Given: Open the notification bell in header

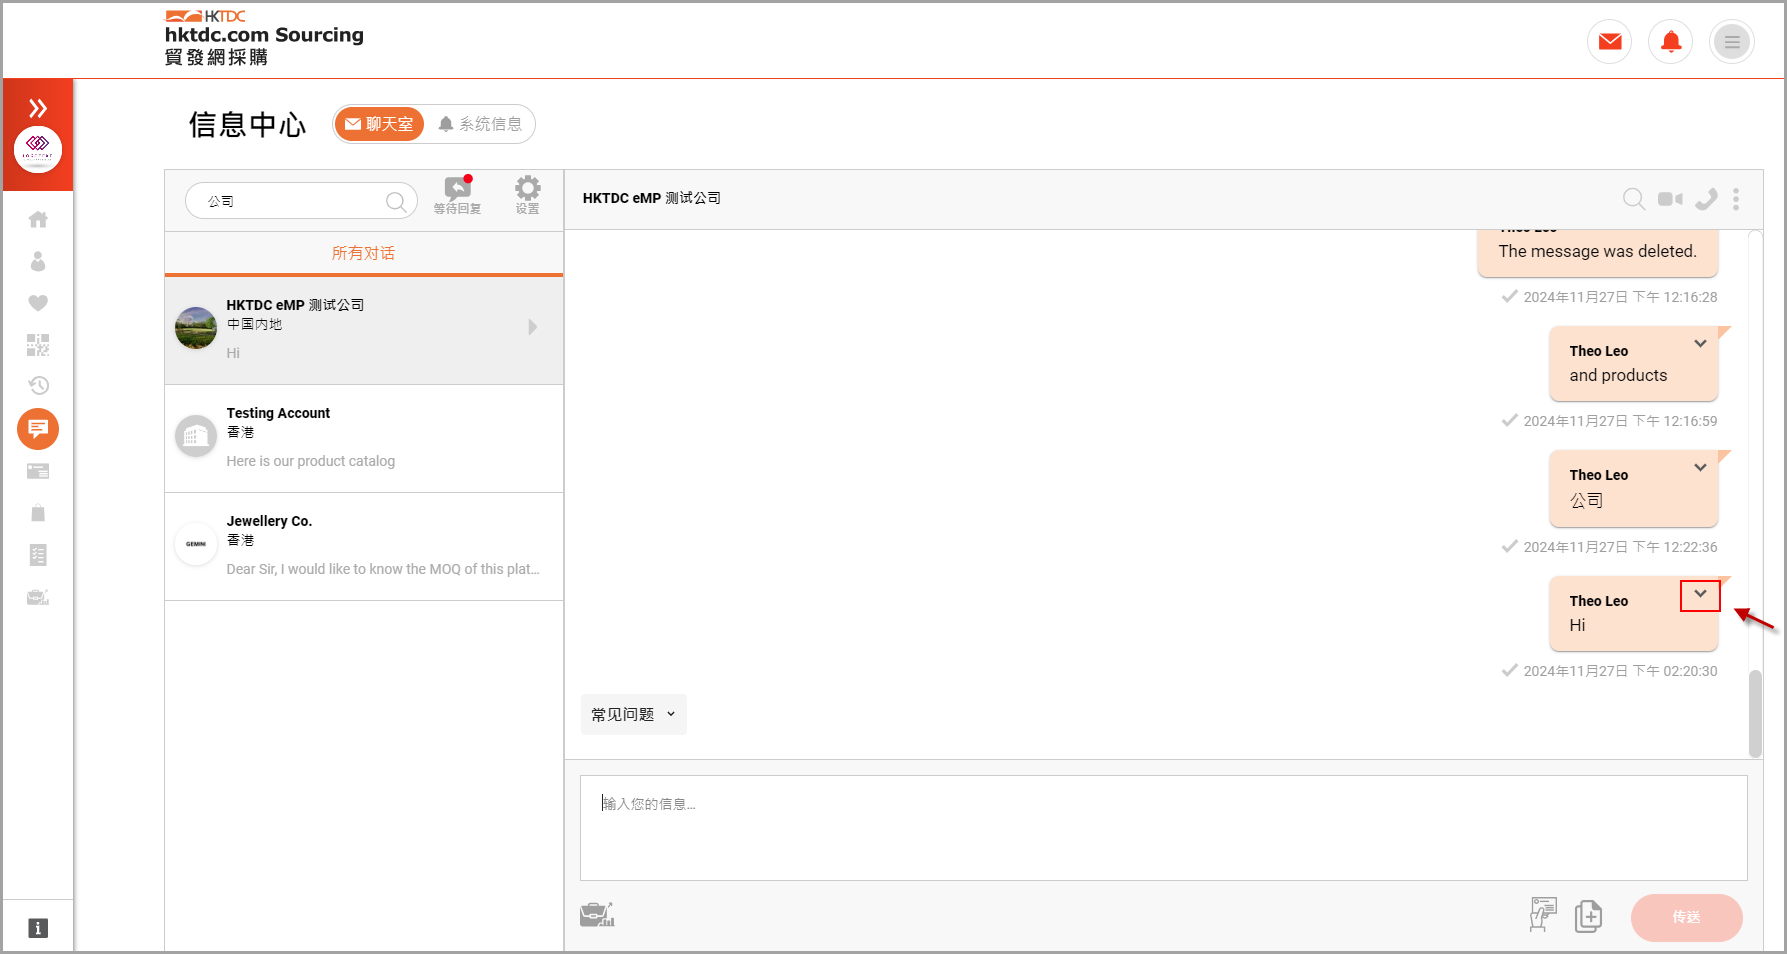Looking at the screenshot, I should pyautogui.click(x=1671, y=42).
